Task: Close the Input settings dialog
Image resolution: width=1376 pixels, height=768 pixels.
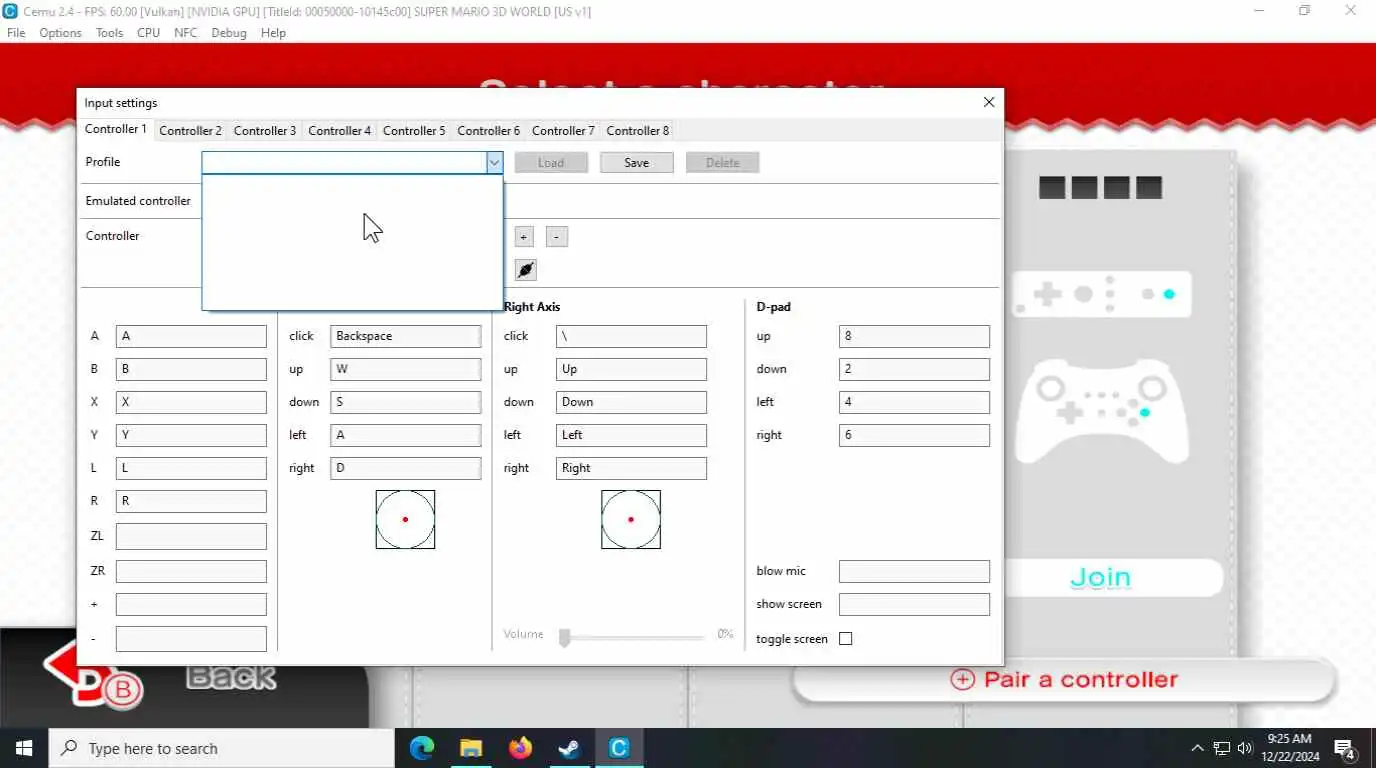Action: (x=989, y=102)
